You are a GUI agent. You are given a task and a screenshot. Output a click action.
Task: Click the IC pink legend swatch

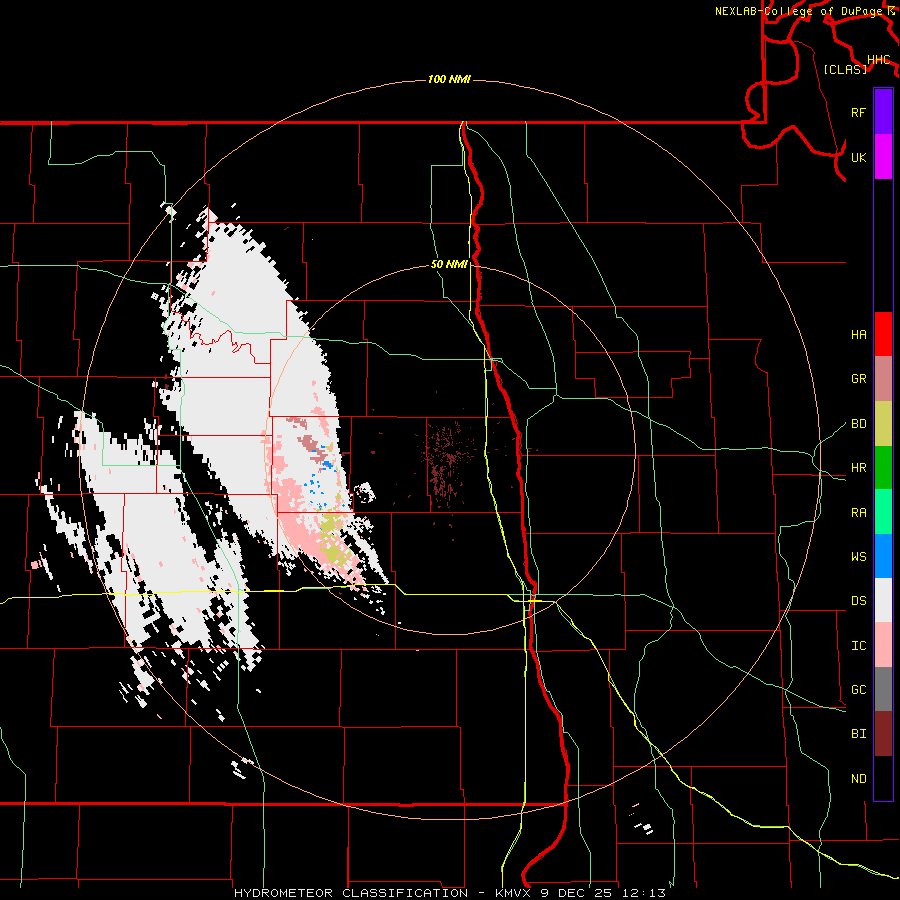[x=883, y=645]
